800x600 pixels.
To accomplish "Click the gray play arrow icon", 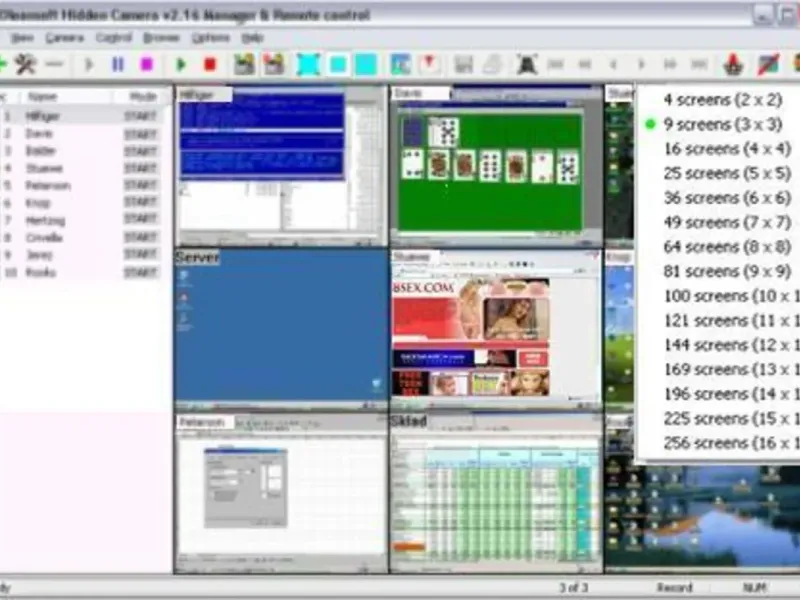I will [x=89, y=64].
